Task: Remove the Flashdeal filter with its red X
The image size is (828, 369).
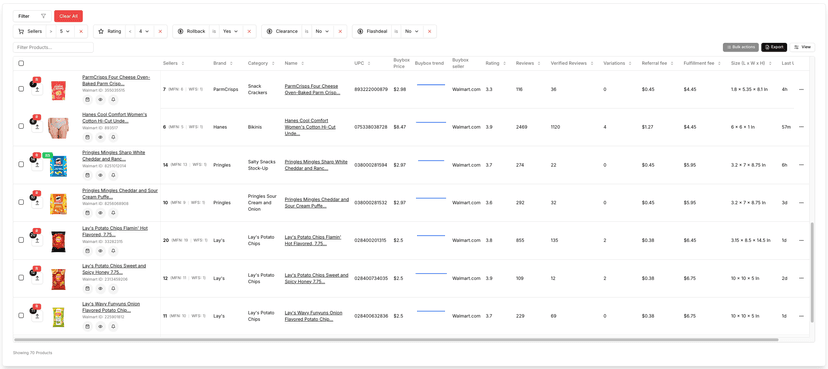Action: click(x=429, y=32)
